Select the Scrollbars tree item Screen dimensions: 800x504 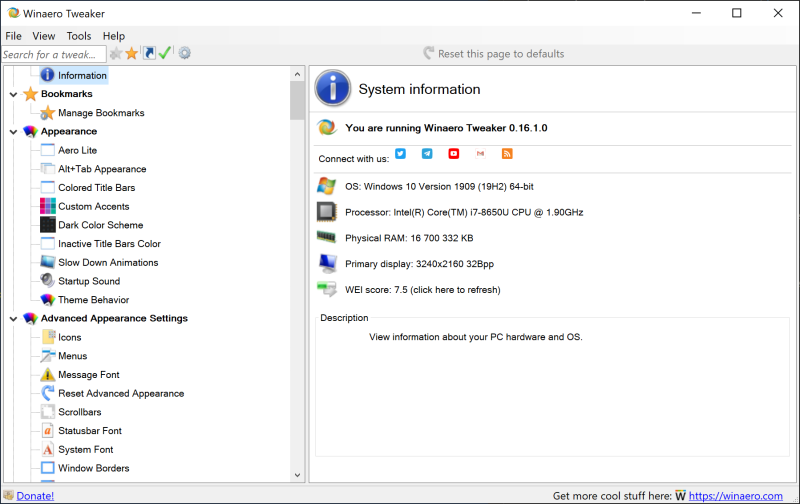coord(80,412)
